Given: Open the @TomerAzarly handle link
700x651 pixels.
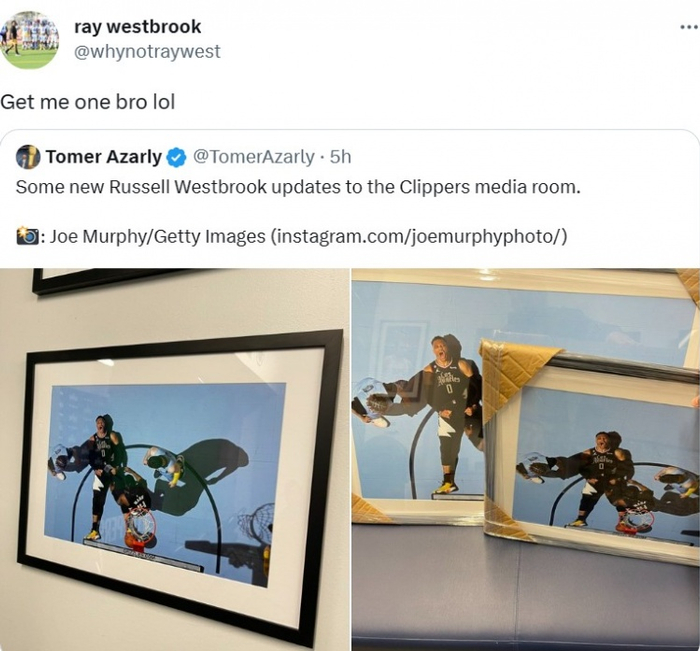Looking at the screenshot, I should pyautogui.click(x=254, y=157).
